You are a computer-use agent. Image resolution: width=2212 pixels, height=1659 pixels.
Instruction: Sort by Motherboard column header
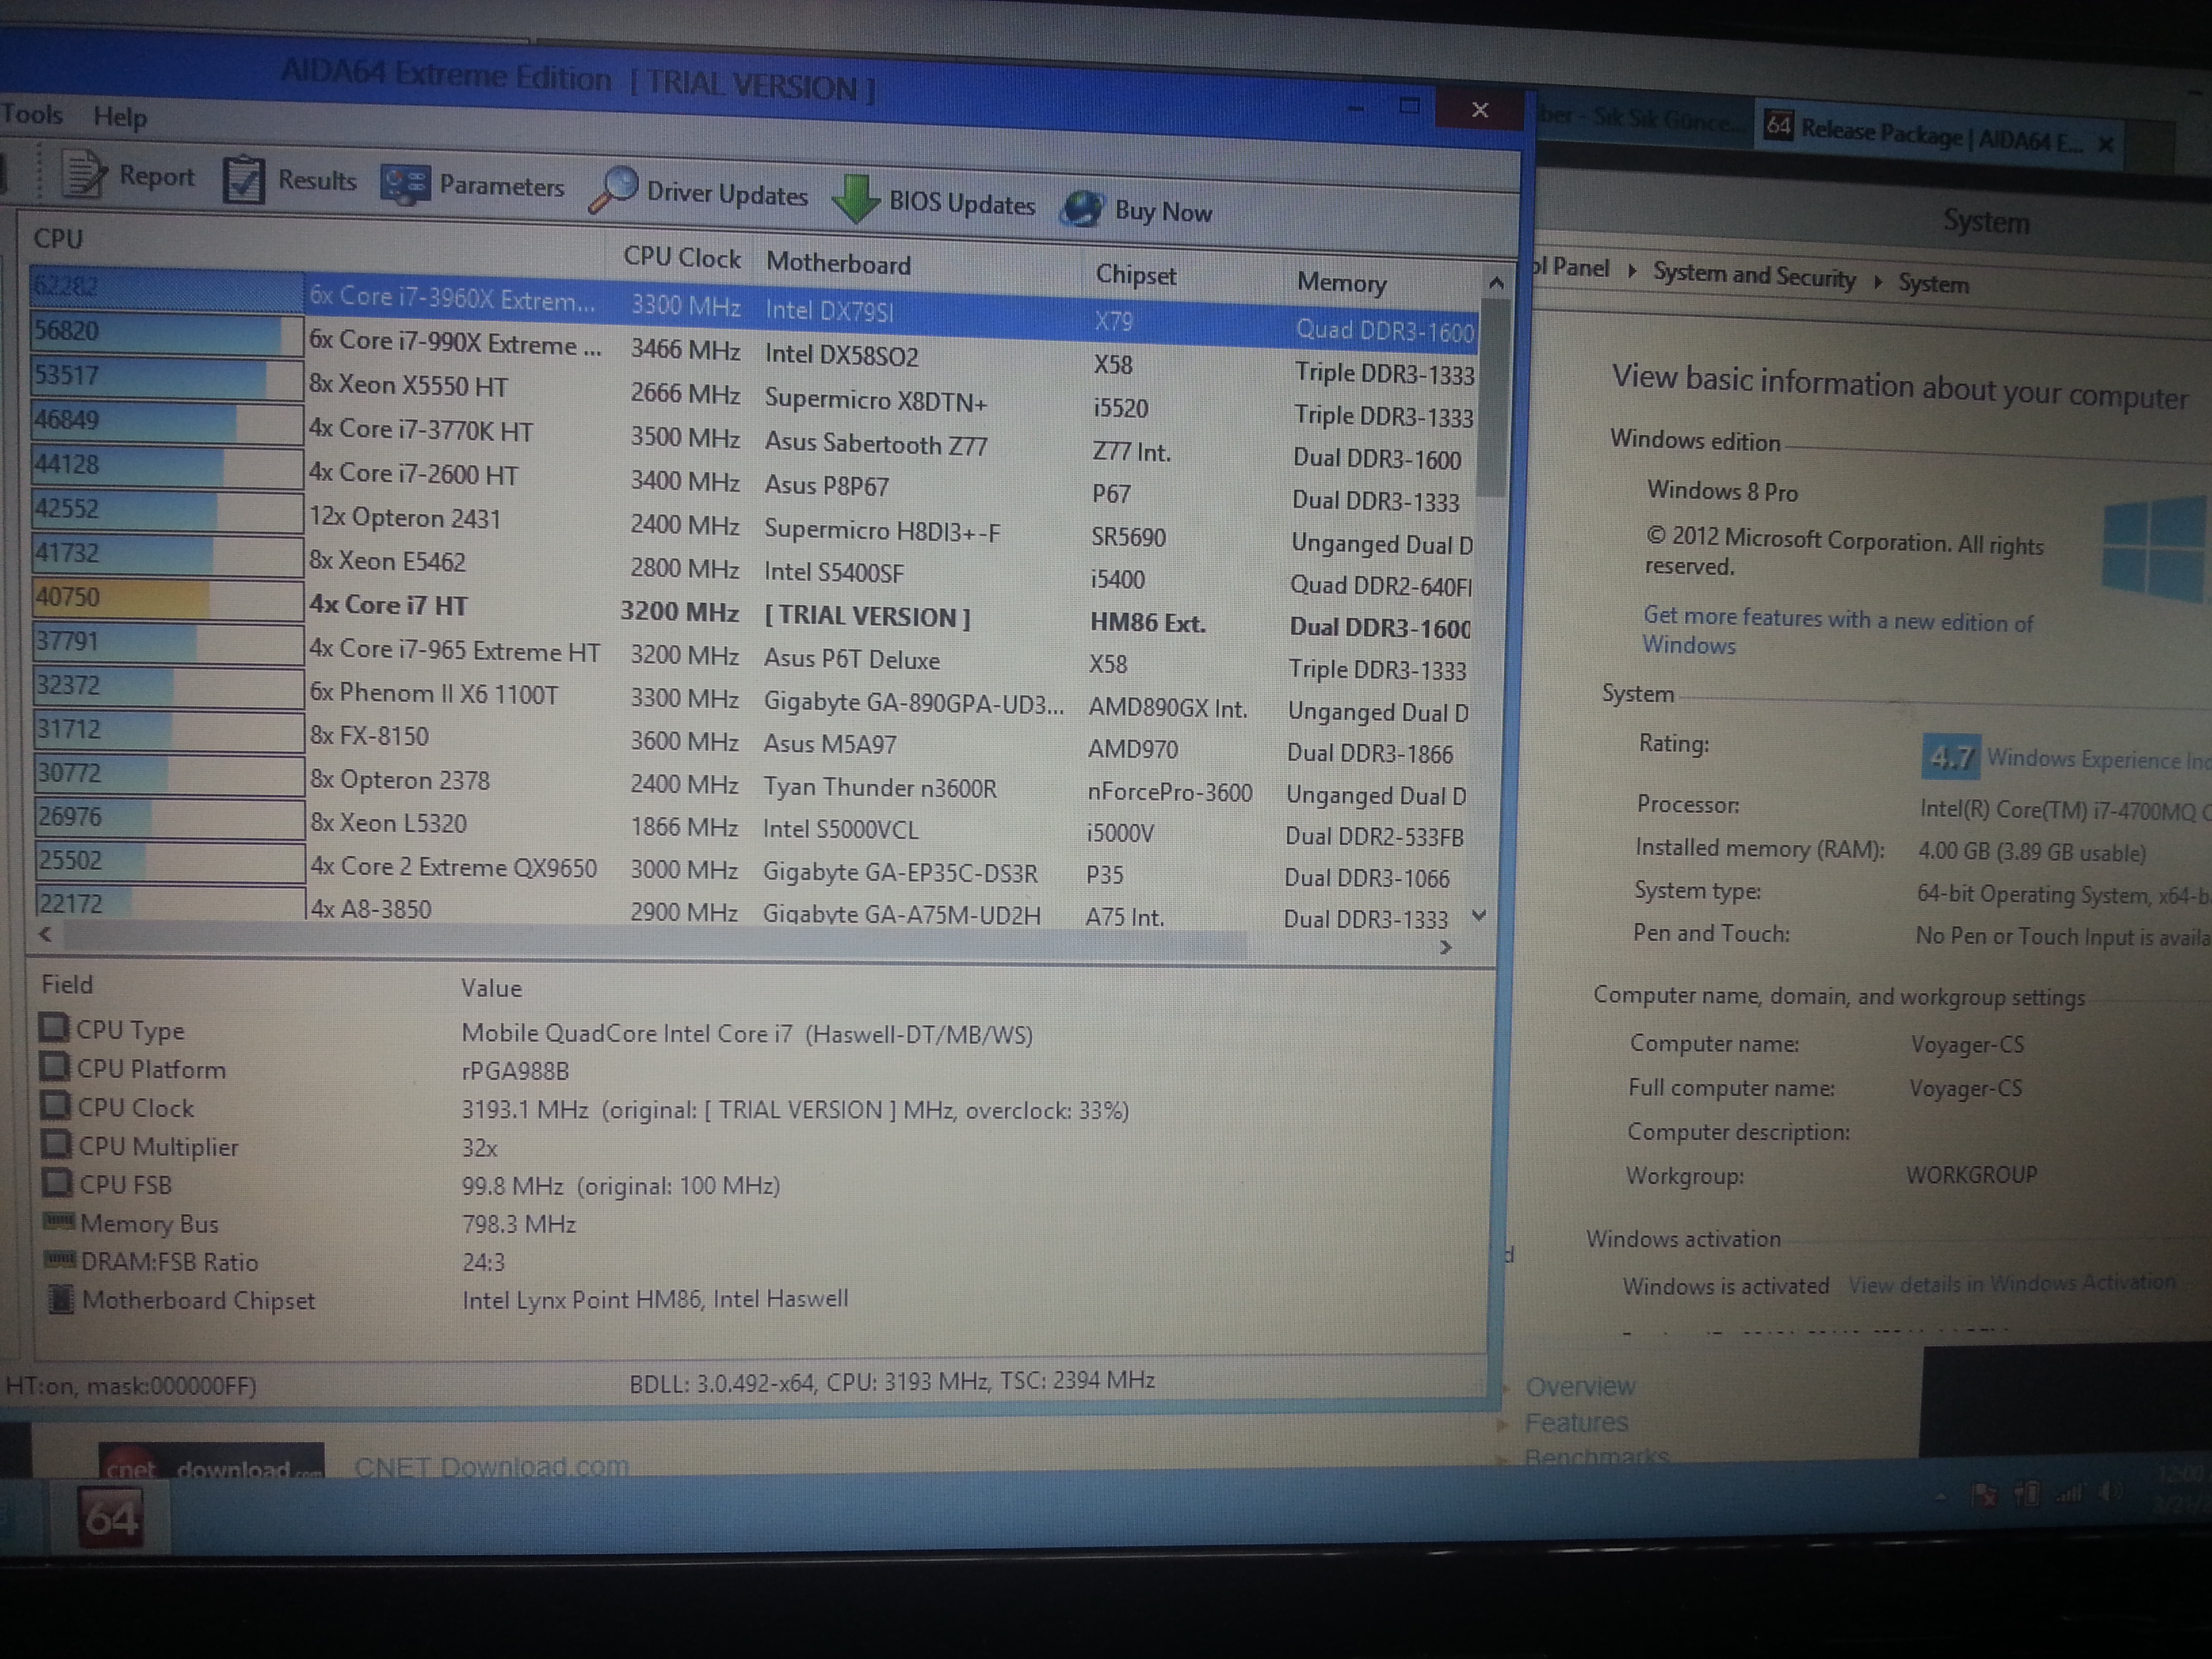[838, 264]
